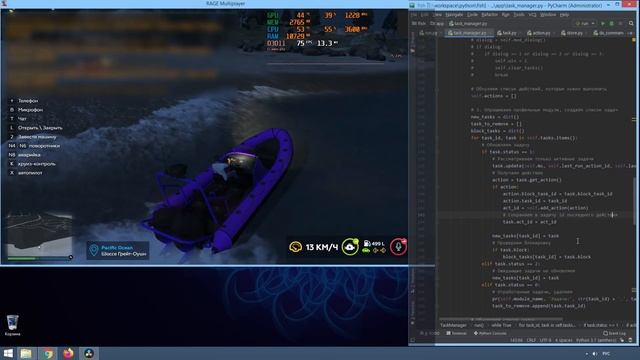Open the Tools menu in PyCharm

[519, 15]
